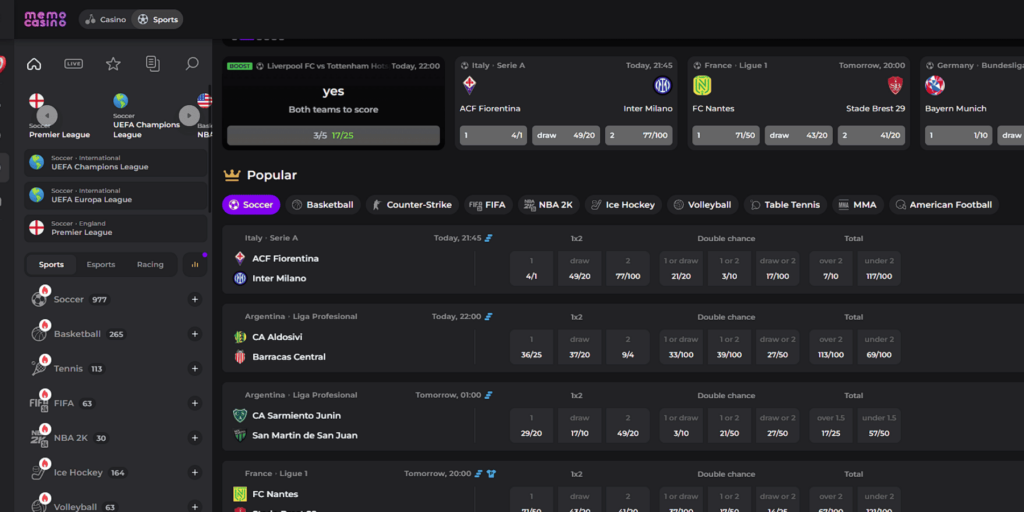Click the Ice Hockey icon in sports list
The width and height of the screenshot is (1024, 512).
coord(39,473)
